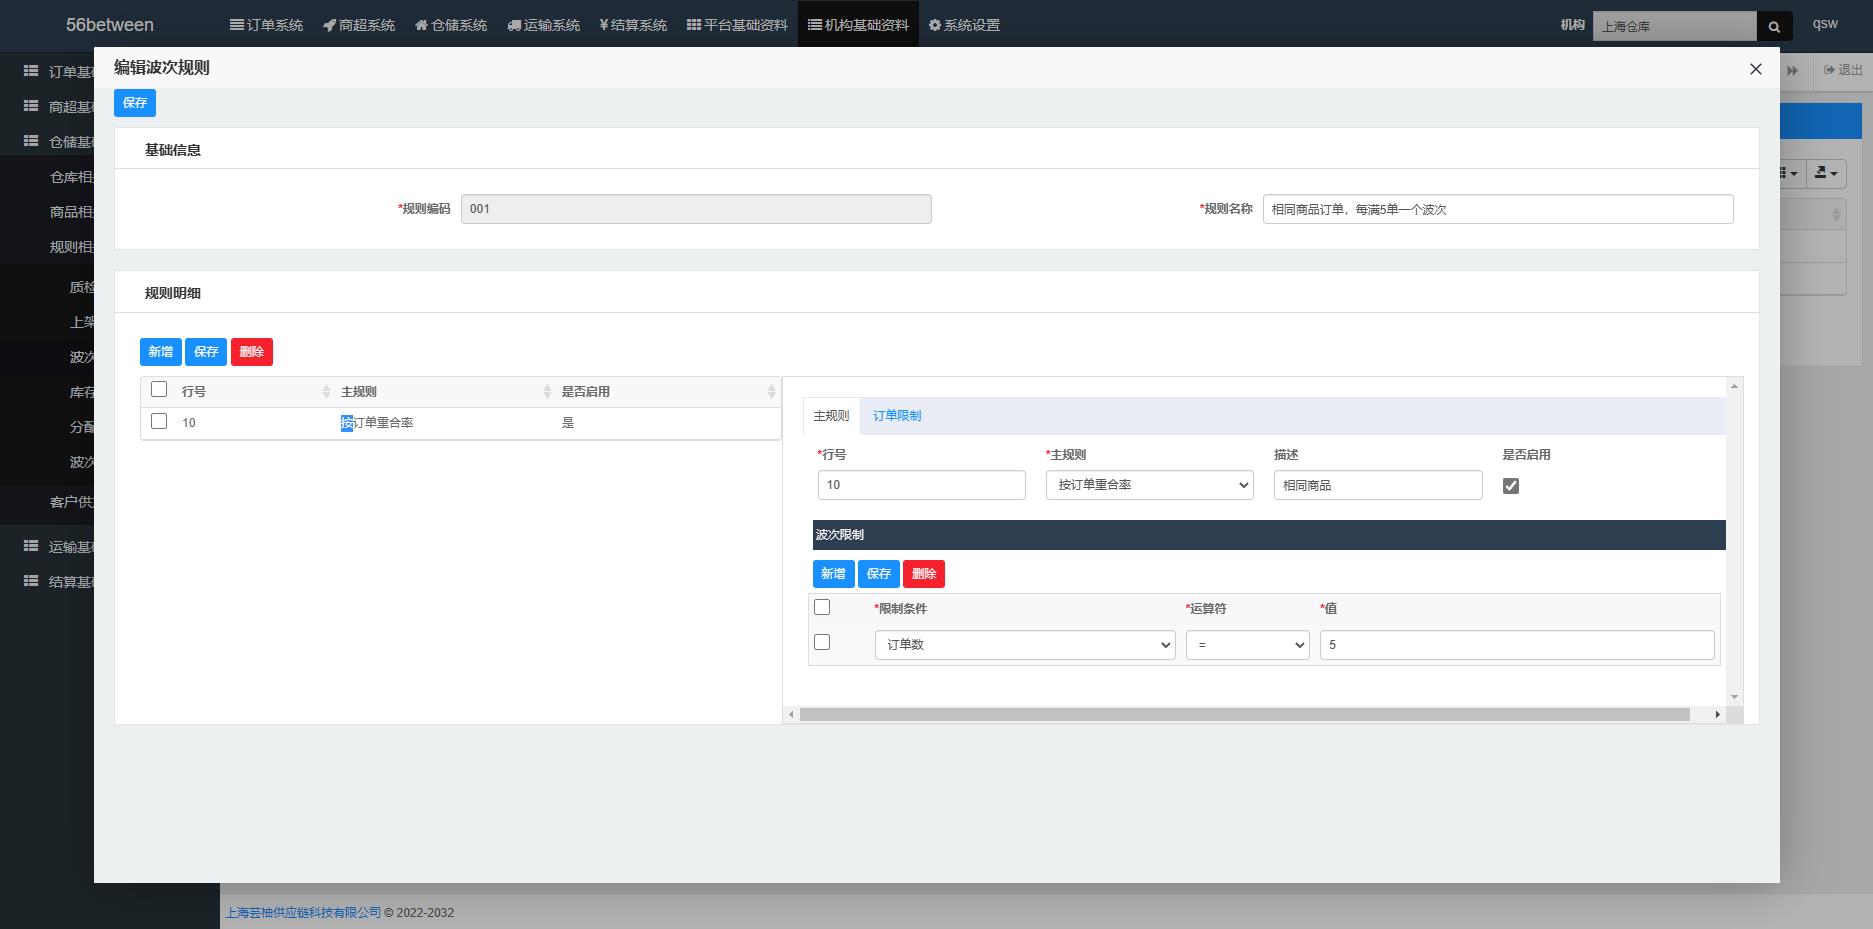Toggle the 是否启用 checkbox
This screenshot has width=1873, height=929.
[1511, 486]
